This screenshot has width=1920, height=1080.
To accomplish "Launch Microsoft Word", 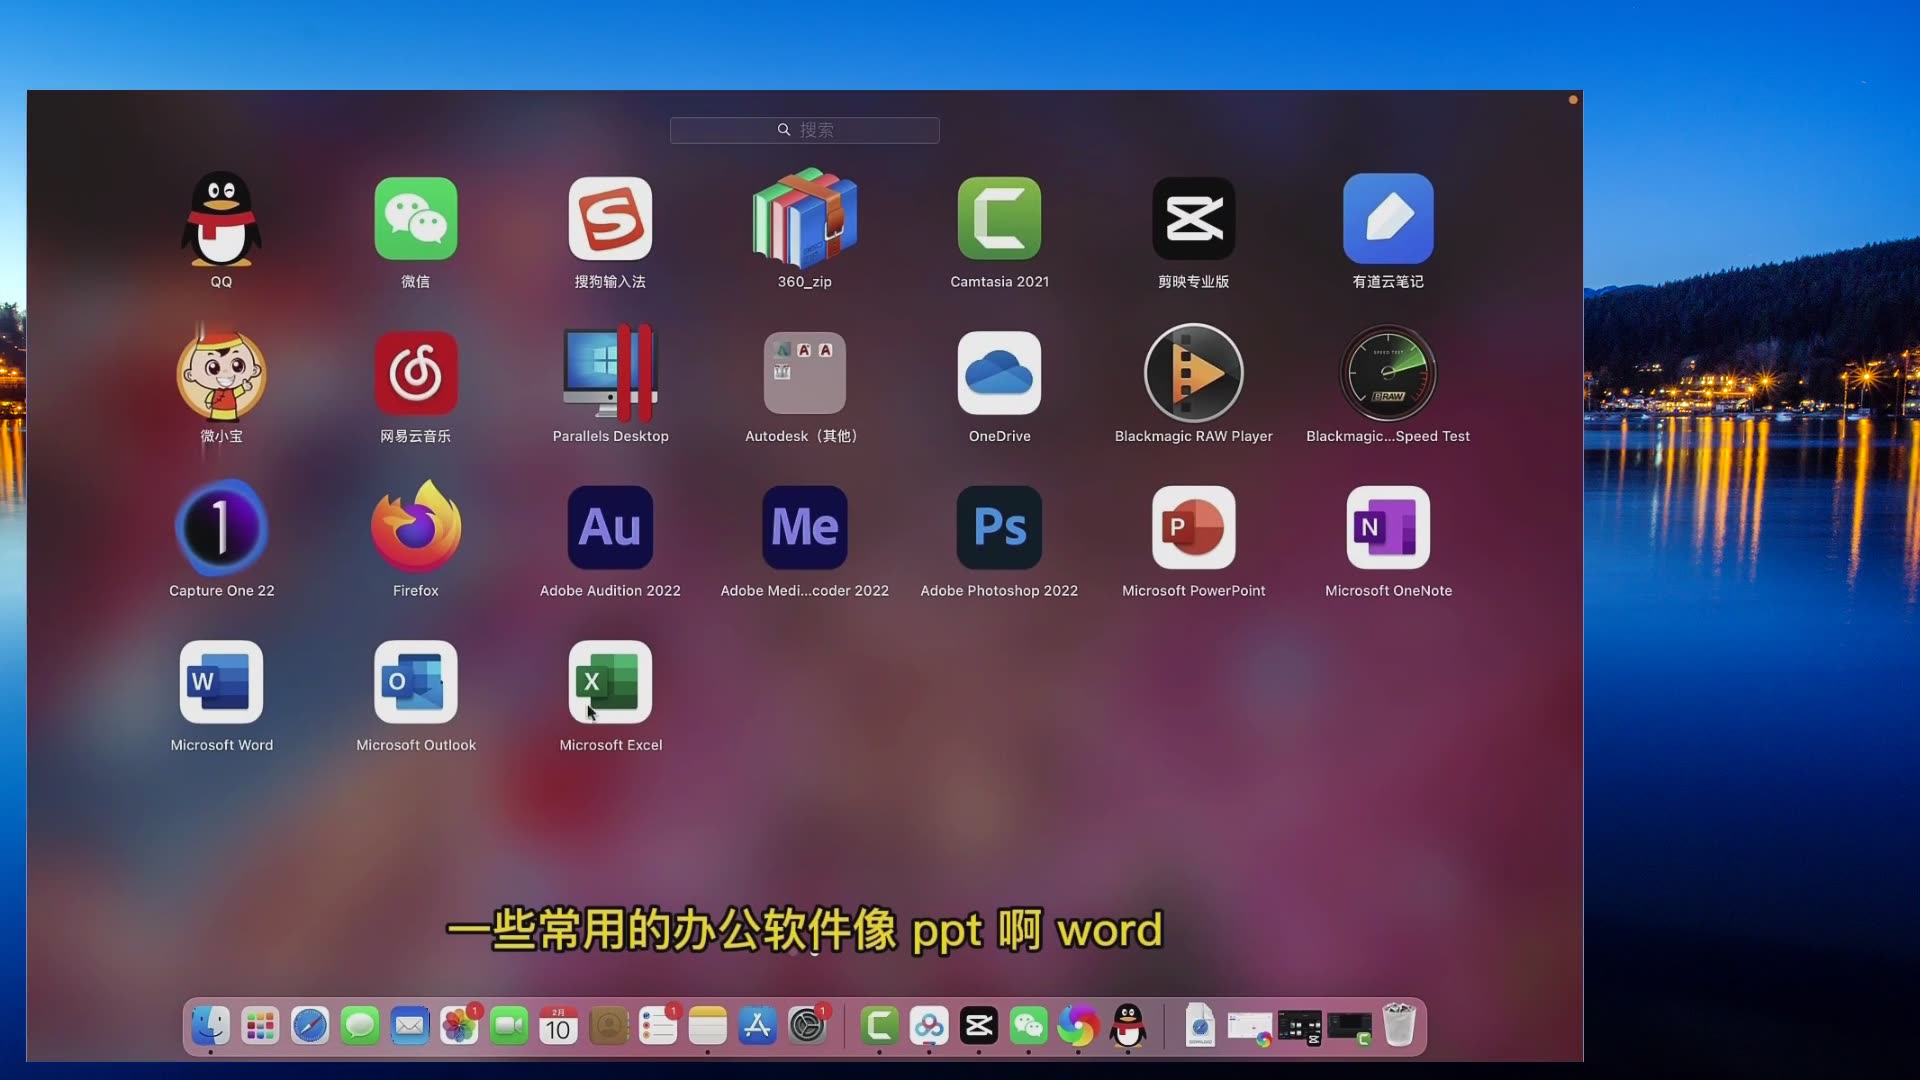I will (x=221, y=682).
